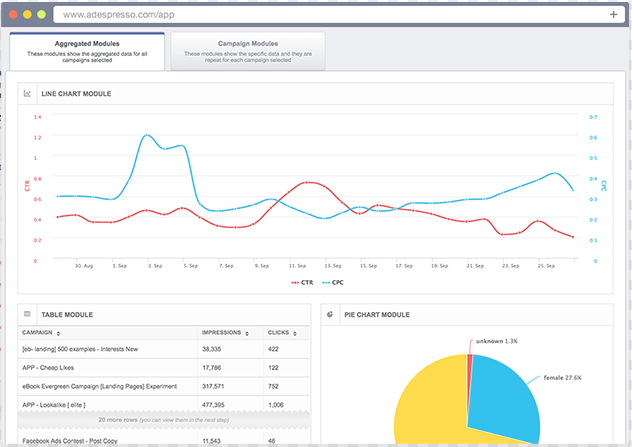Click the 'unknown 1.3%' pie label
632x447 pixels.
click(x=497, y=341)
